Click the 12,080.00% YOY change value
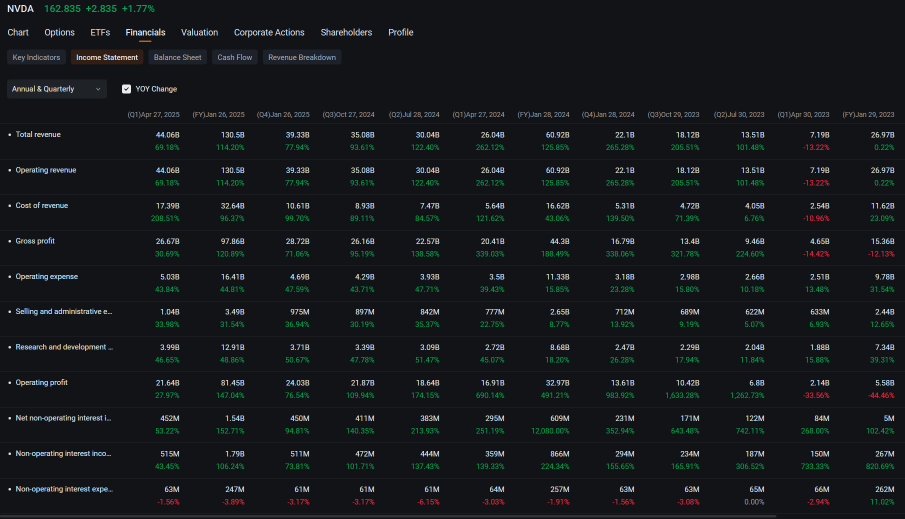Image resolution: width=905 pixels, height=519 pixels. [550, 431]
